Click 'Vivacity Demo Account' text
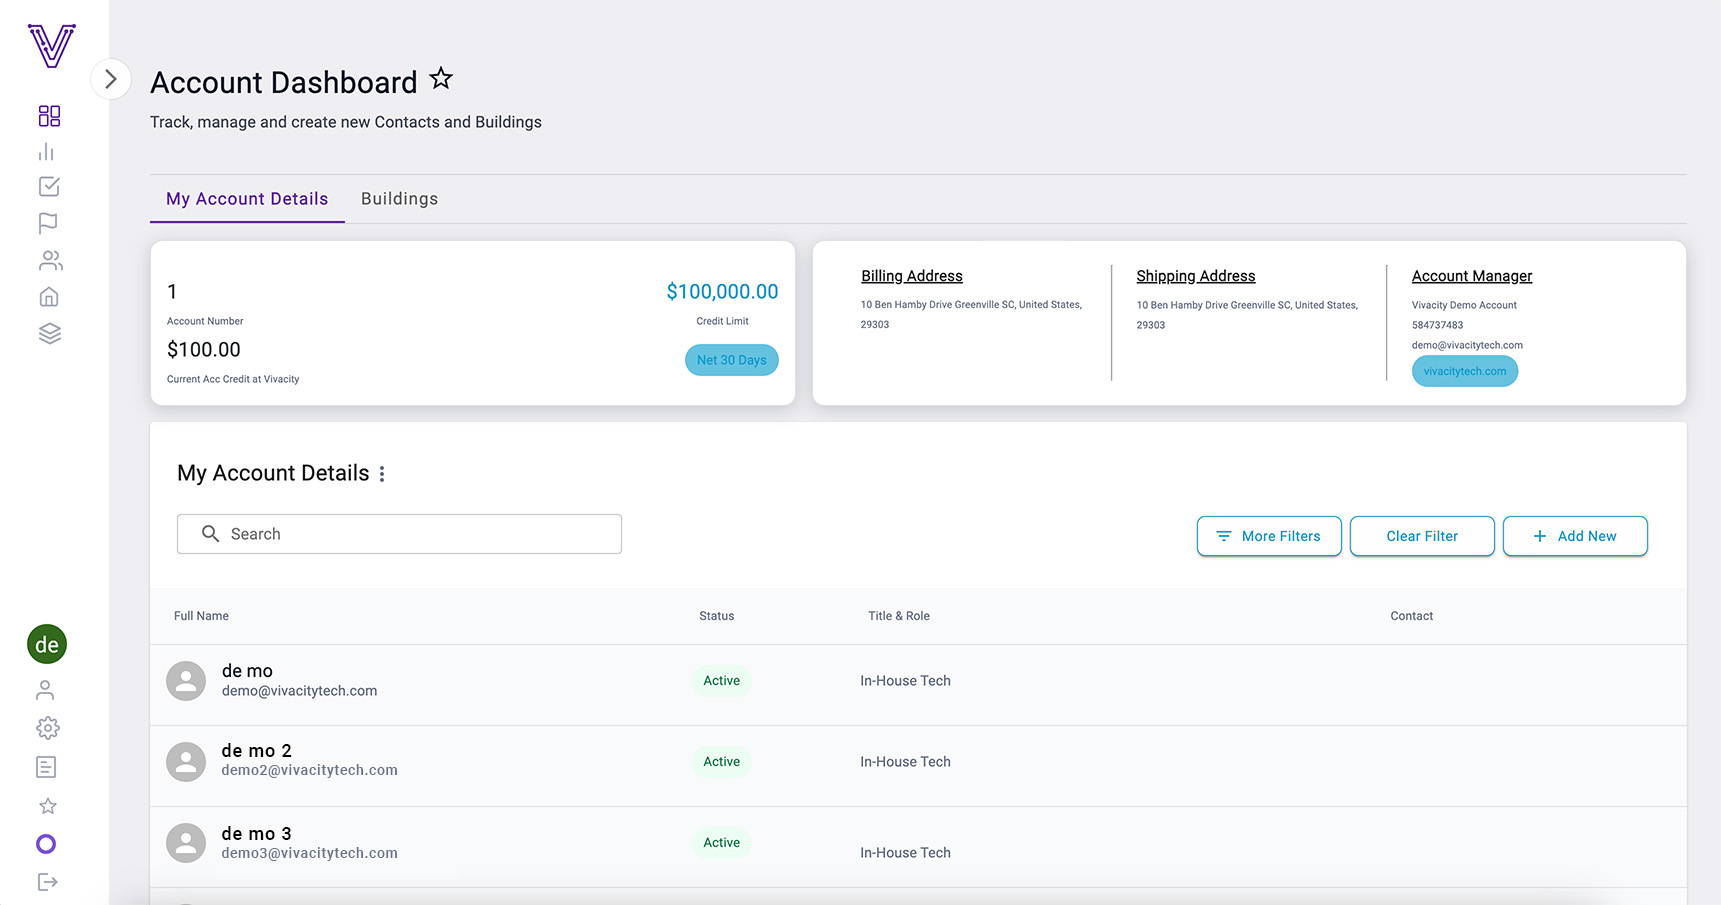Image resolution: width=1721 pixels, height=905 pixels. click(x=1464, y=305)
